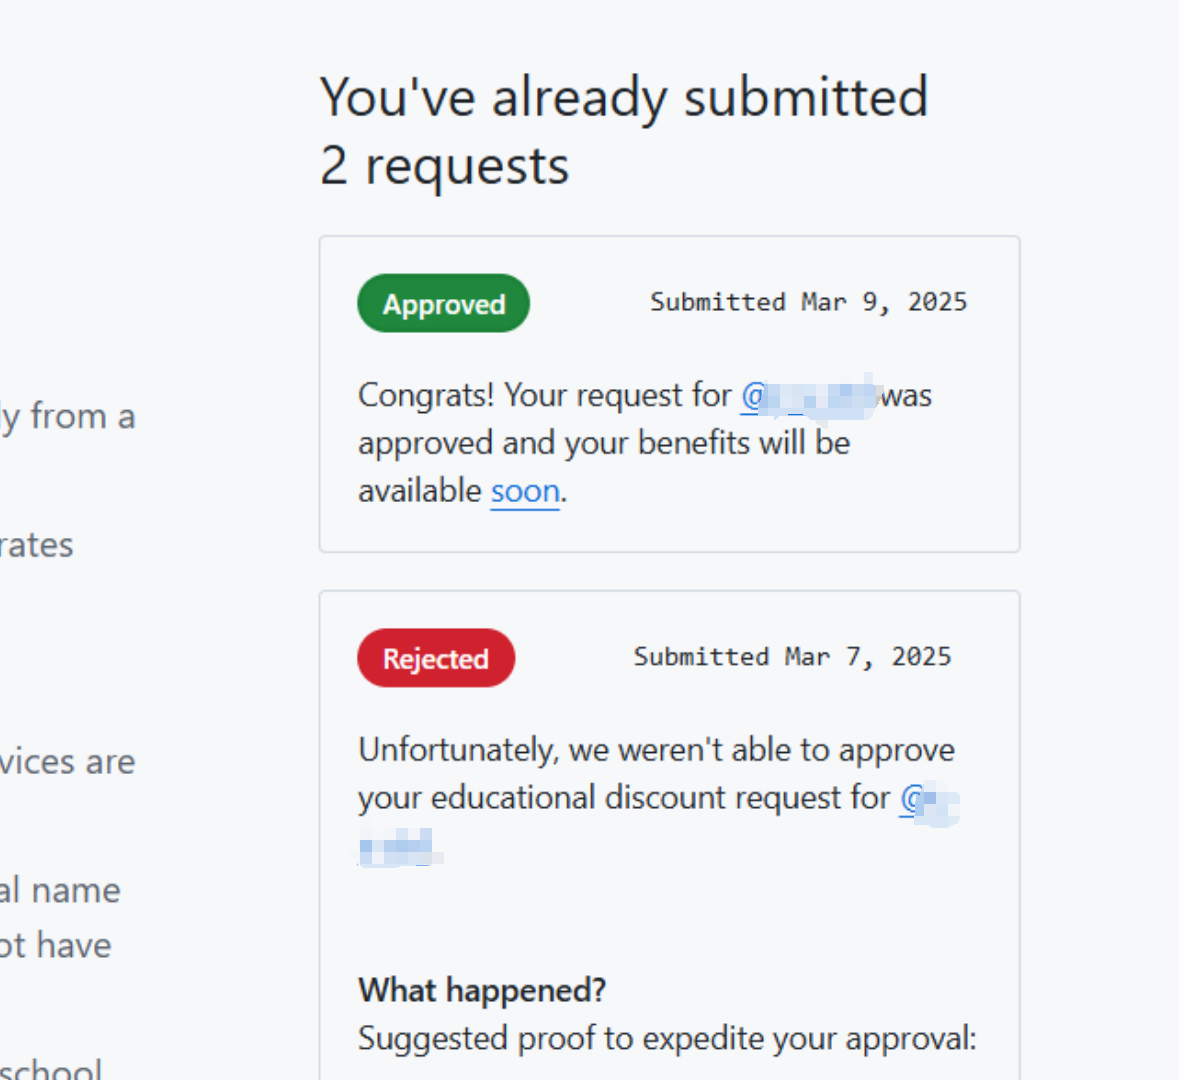Screen dimensions: 1179x1080
Task: Click the "Congrats! Your request for" message text
Action: [544, 396]
